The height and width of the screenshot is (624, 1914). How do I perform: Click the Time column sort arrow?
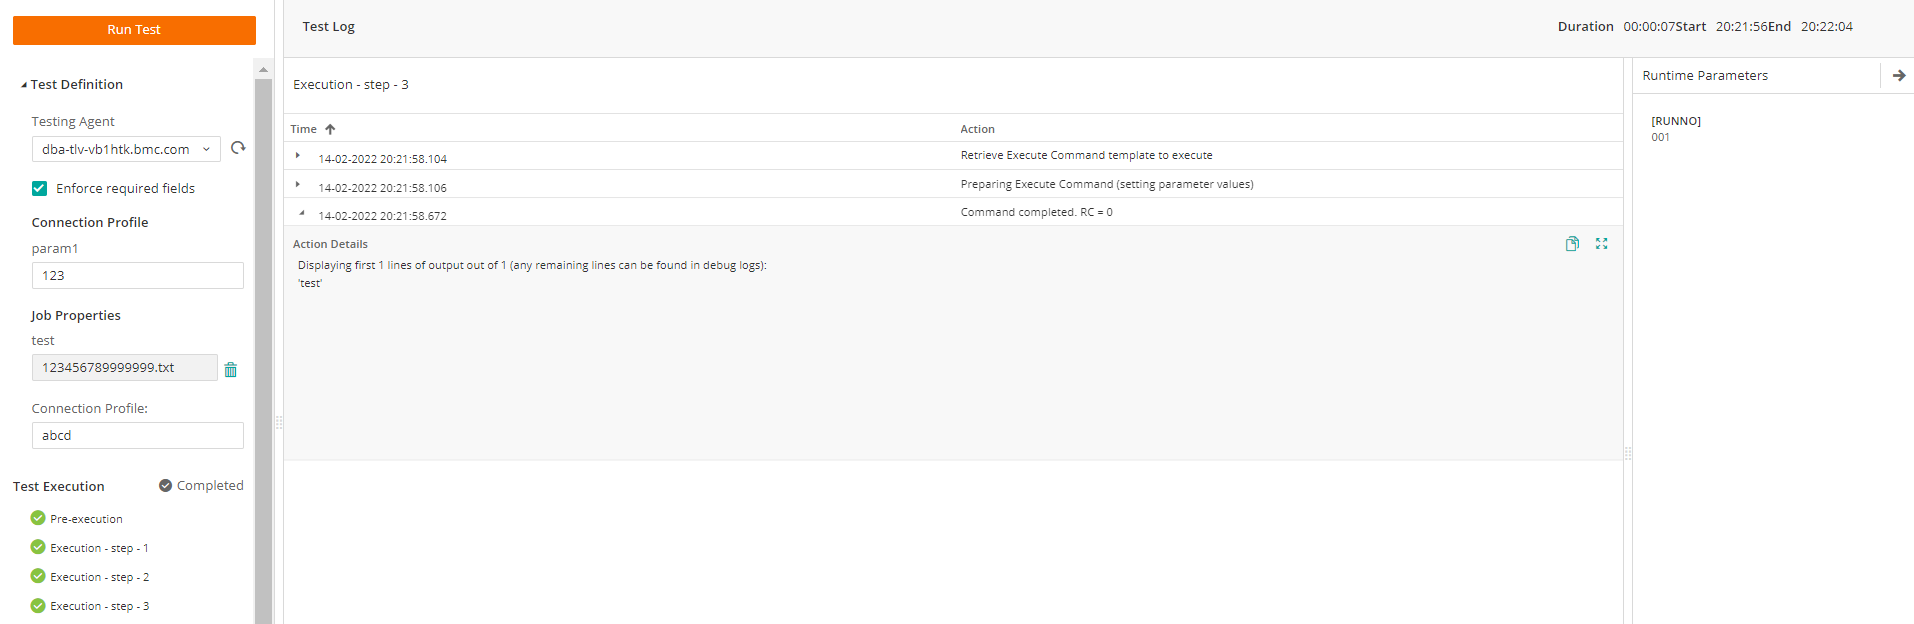click(x=330, y=129)
